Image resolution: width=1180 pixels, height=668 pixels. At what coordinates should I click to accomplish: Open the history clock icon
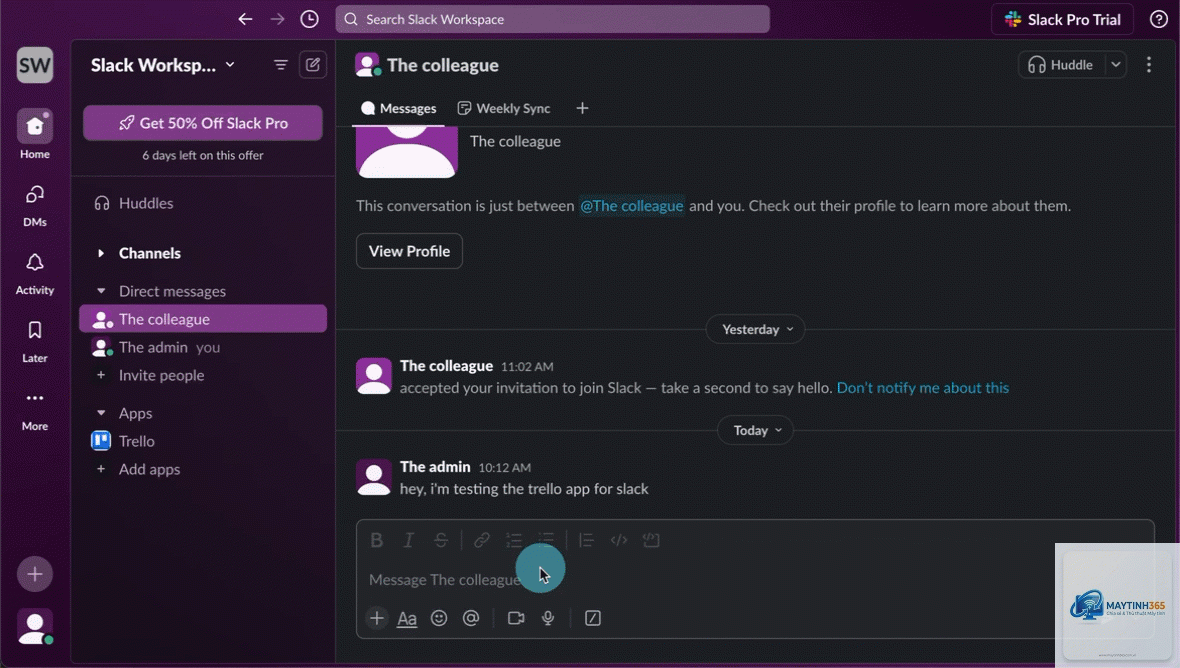point(309,20)
